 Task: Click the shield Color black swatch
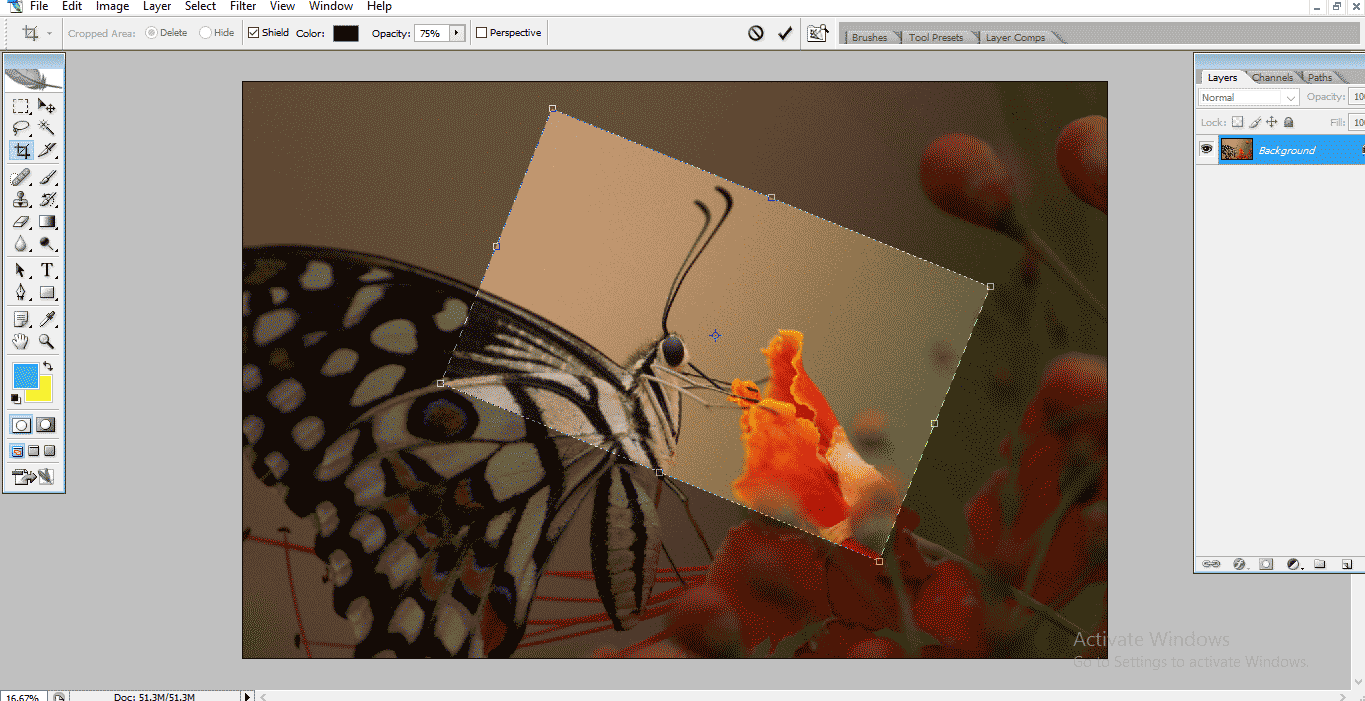click(x=346, y=33)
